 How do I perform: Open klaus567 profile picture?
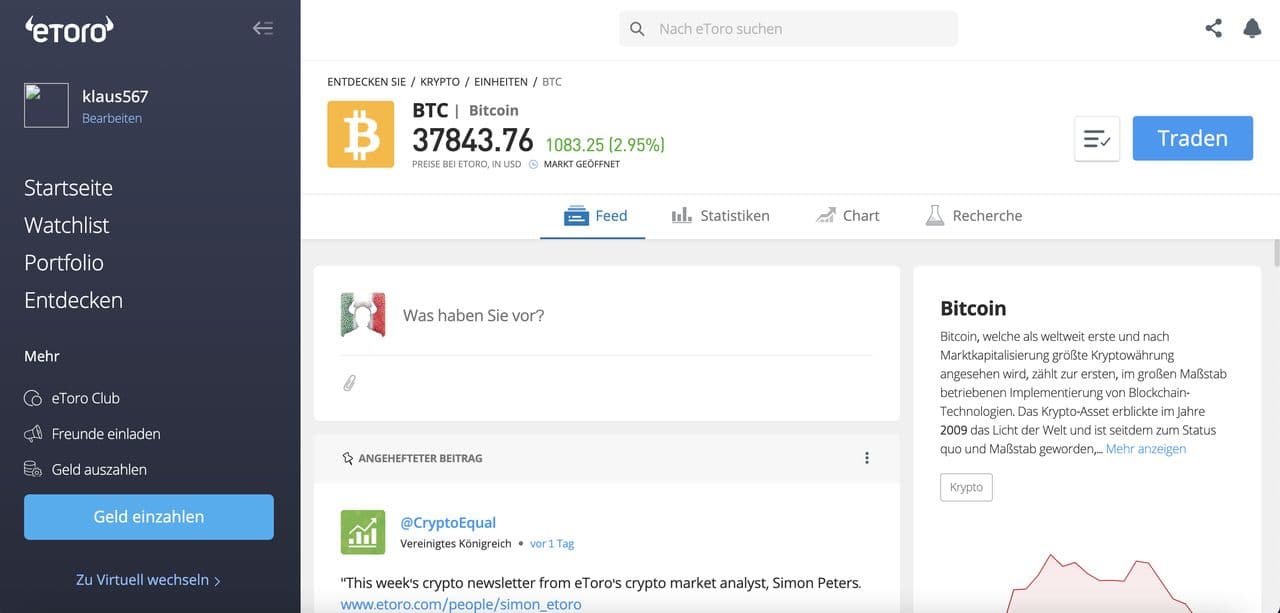(x=46, y=106)
